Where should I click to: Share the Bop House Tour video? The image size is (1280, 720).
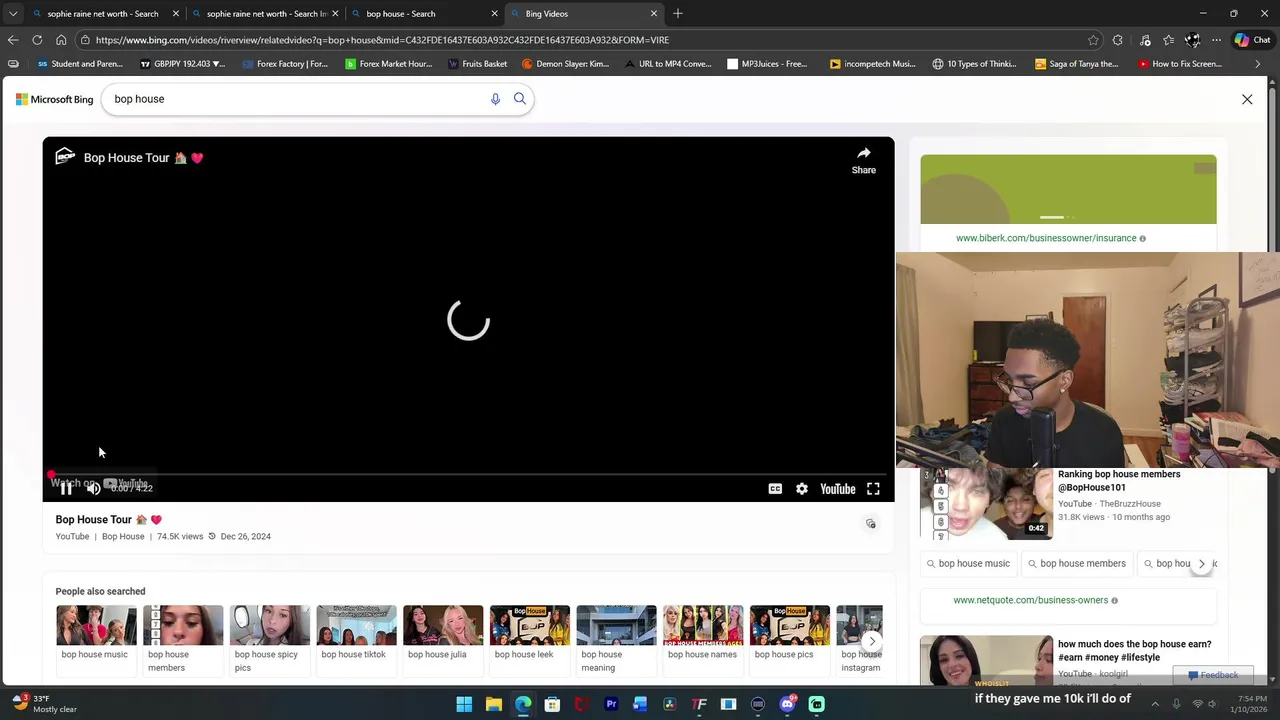click(x=864, y=160)
